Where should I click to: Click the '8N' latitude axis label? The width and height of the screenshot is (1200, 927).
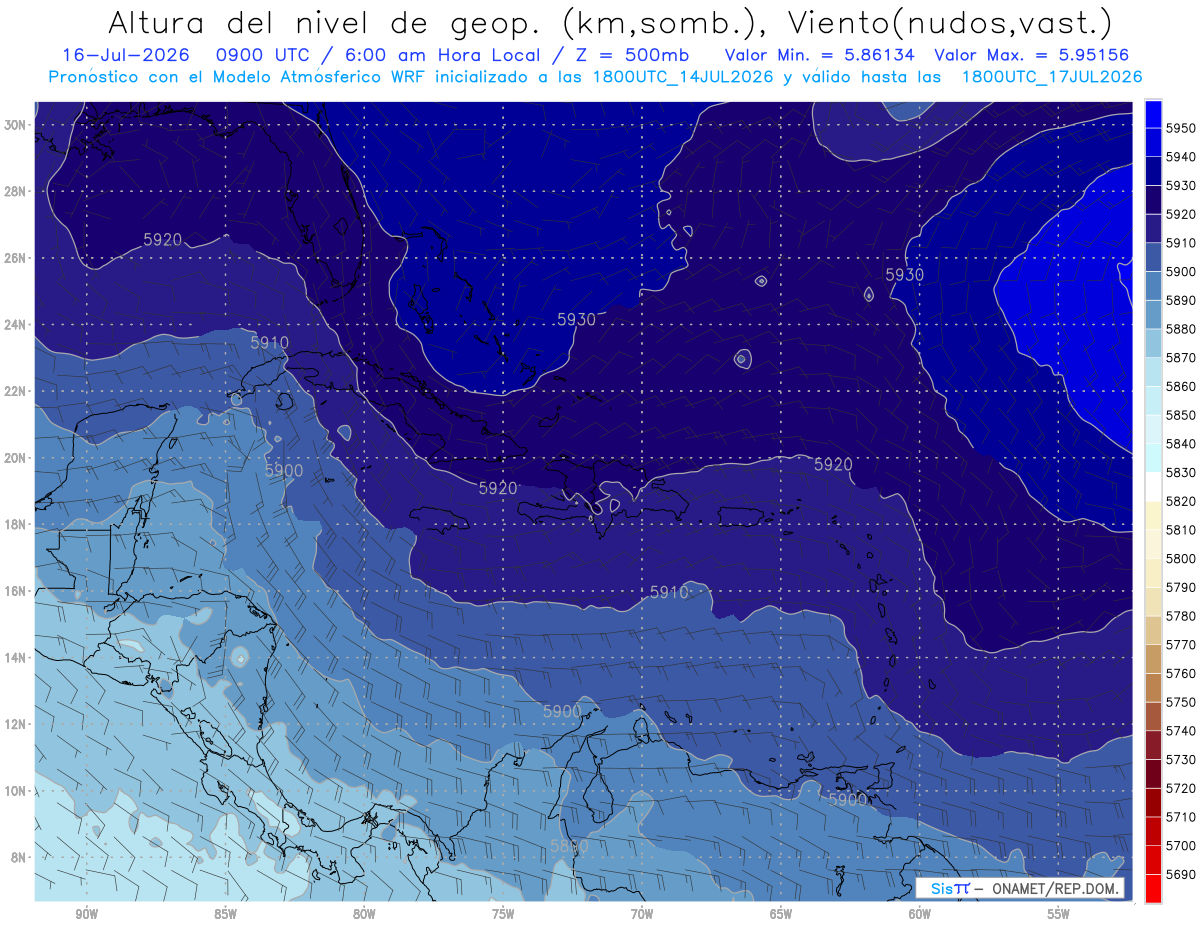tap(19, 858)
